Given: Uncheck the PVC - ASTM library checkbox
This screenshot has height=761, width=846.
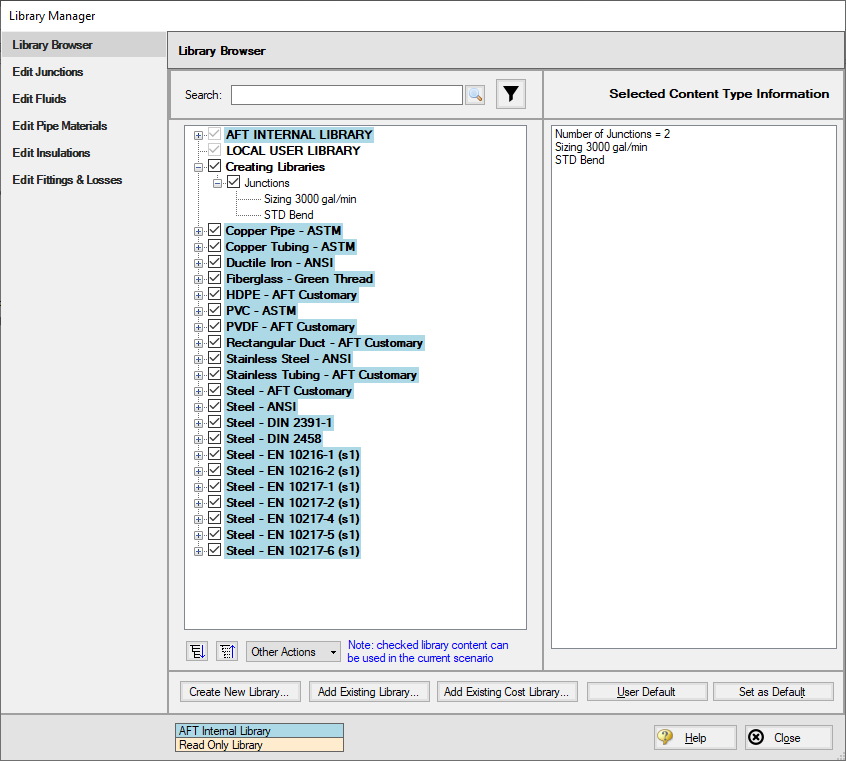Looking at the screenshot, I should pos(214,311).
